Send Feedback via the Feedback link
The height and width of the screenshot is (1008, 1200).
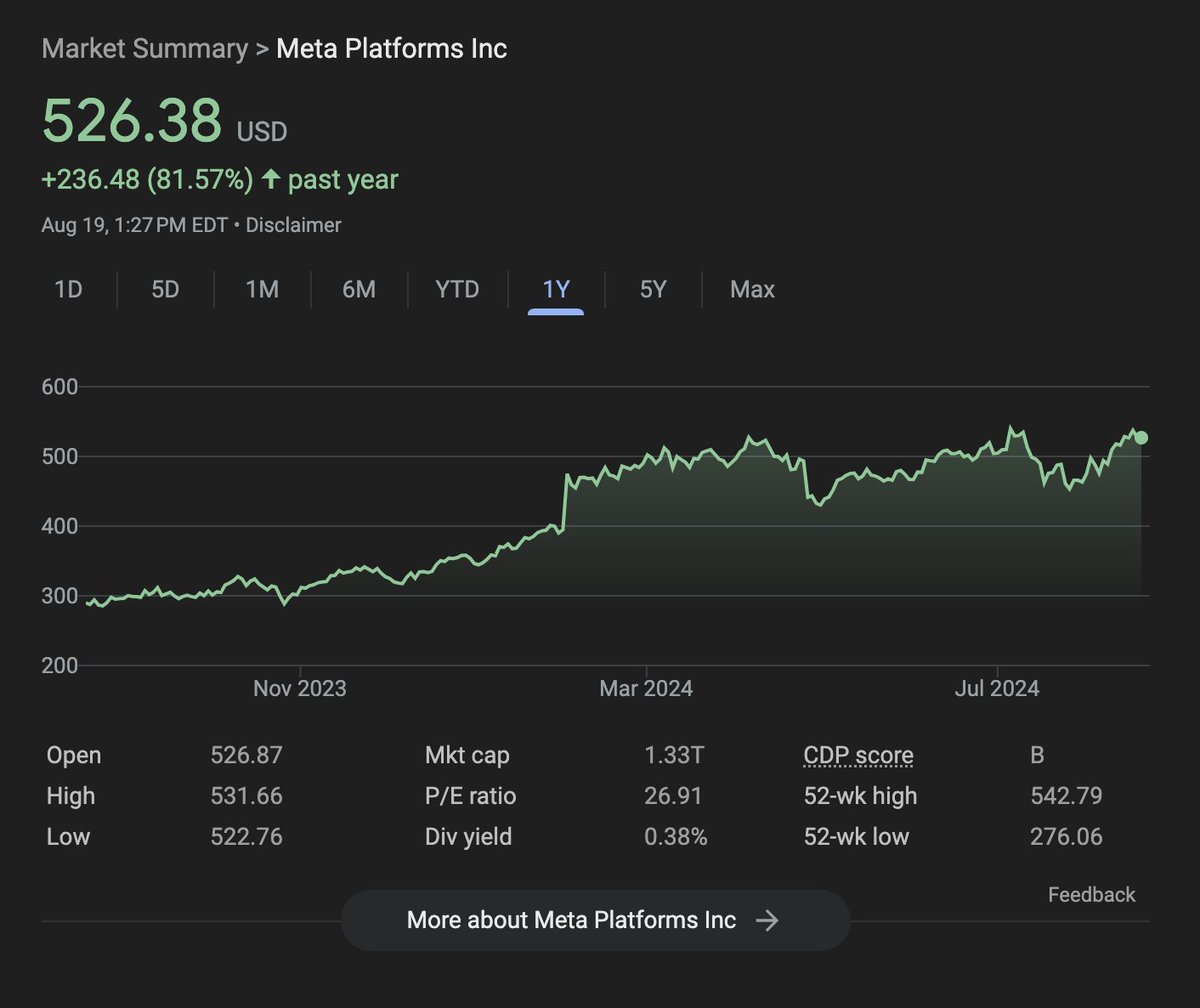[x=1091, y=895]
